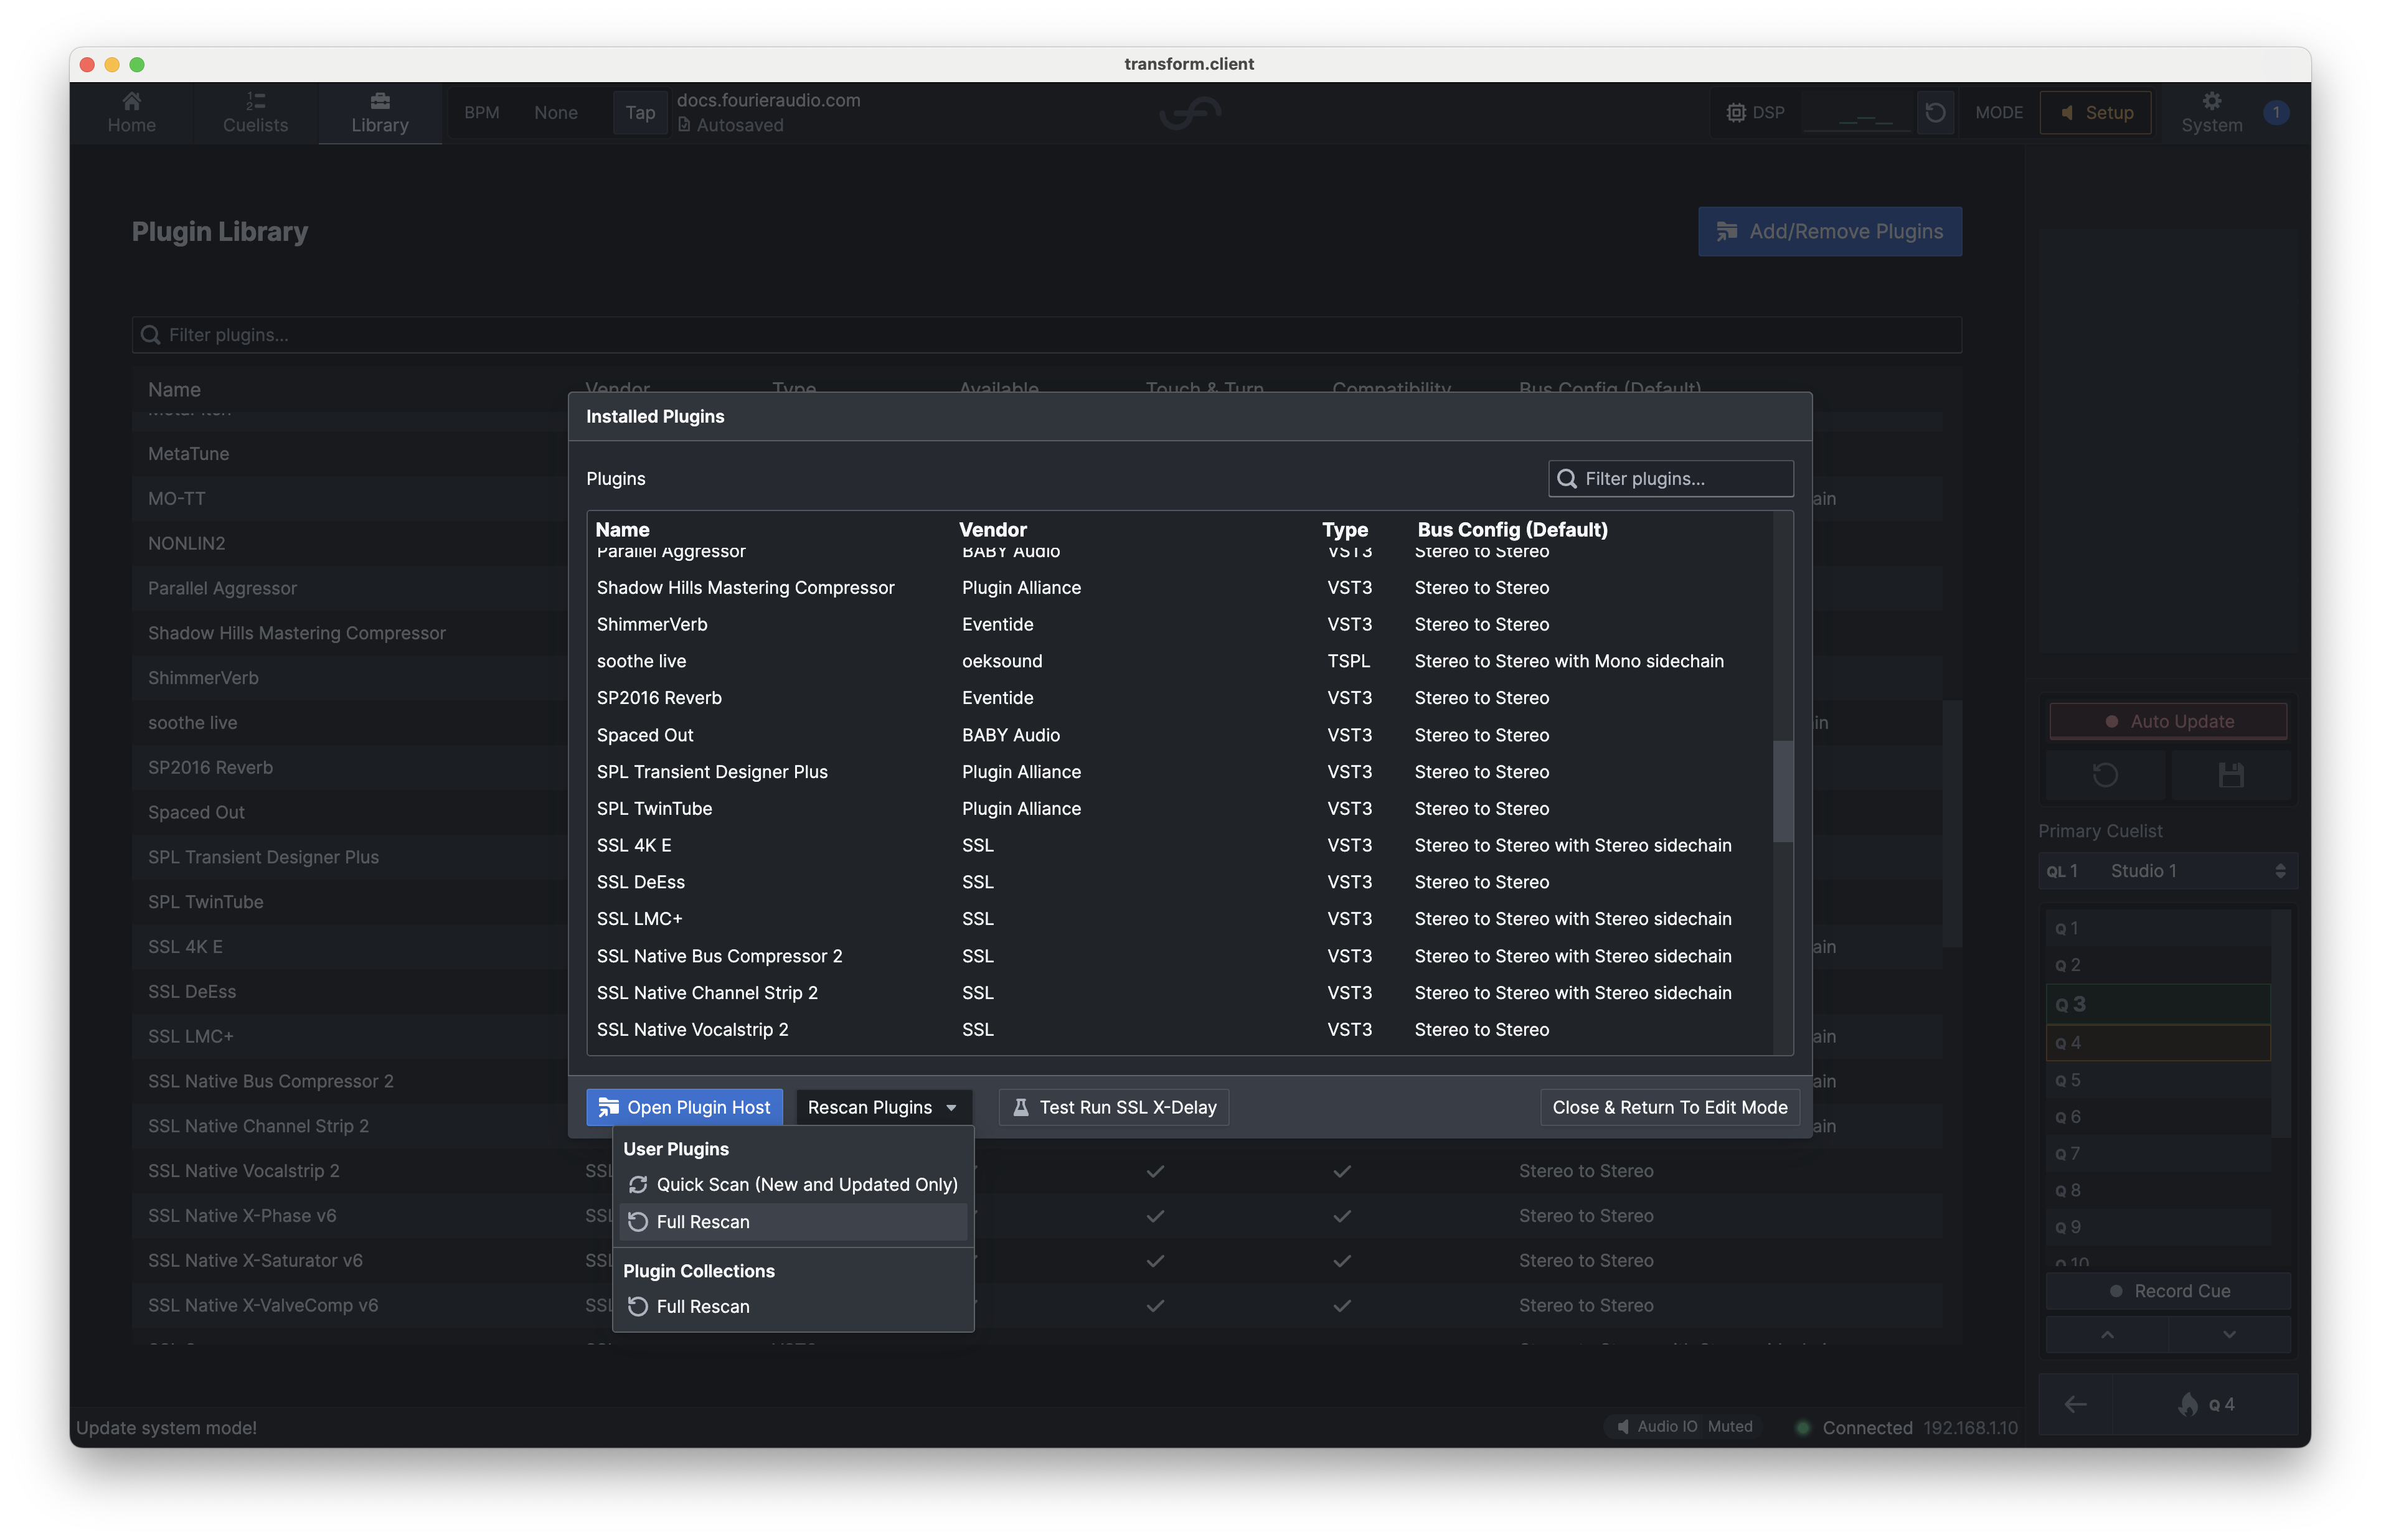Switch mode using the Setup button

(2095, 113)
